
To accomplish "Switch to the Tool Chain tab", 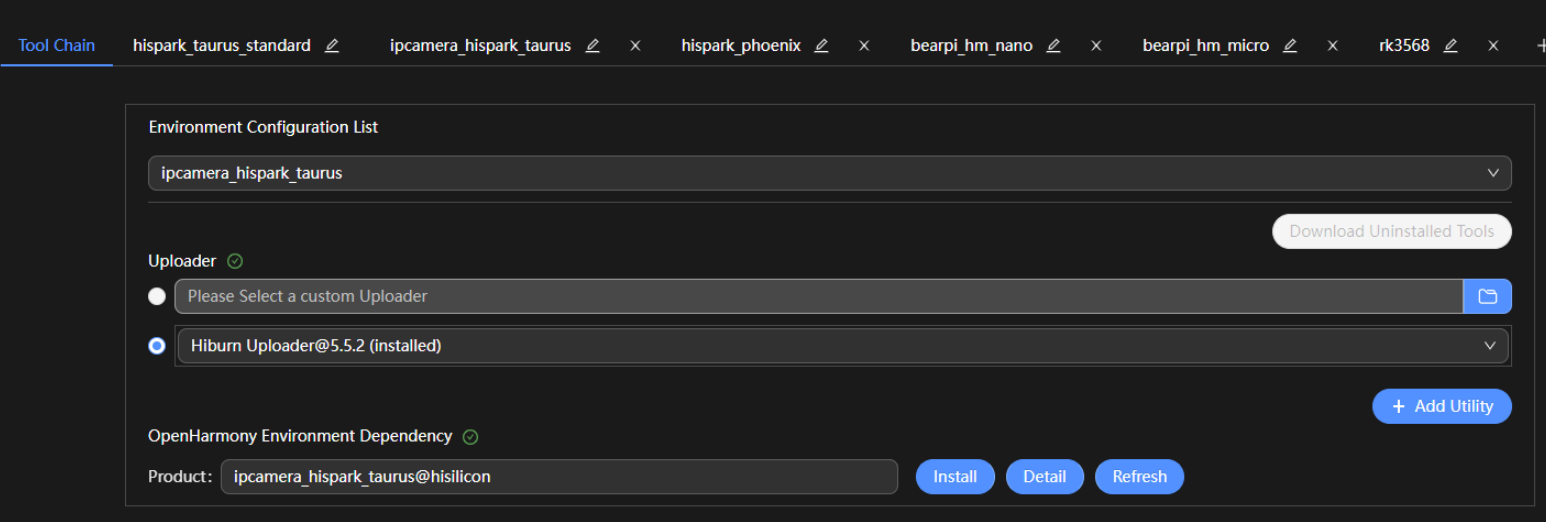I will click(57, 46).
